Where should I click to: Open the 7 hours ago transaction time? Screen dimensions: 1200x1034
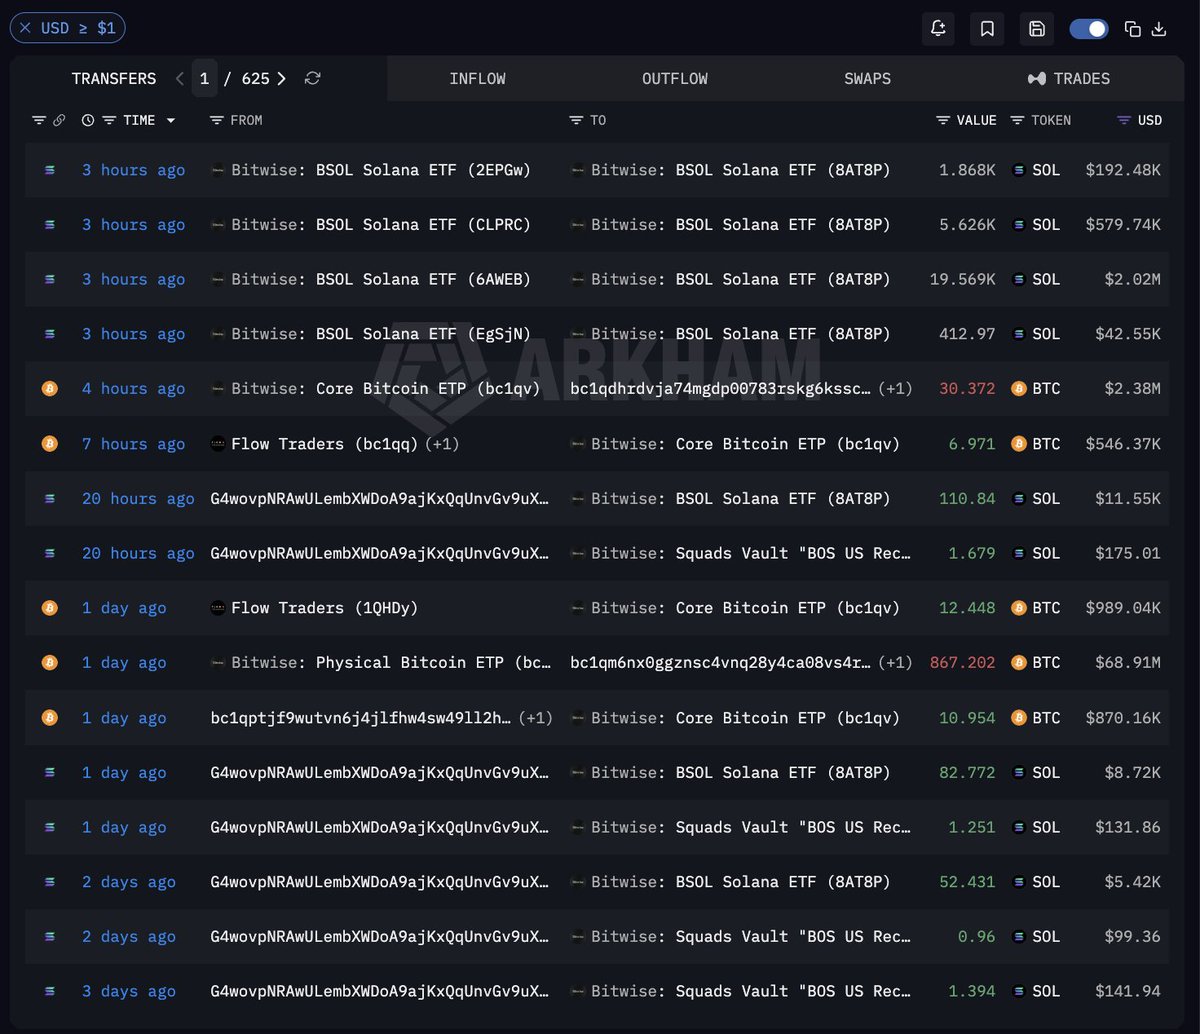133,444
